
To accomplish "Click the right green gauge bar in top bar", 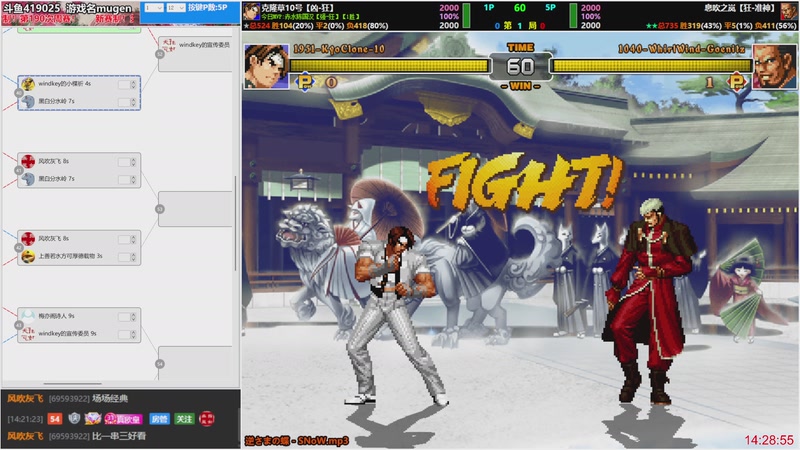I will tap(573, 16).
